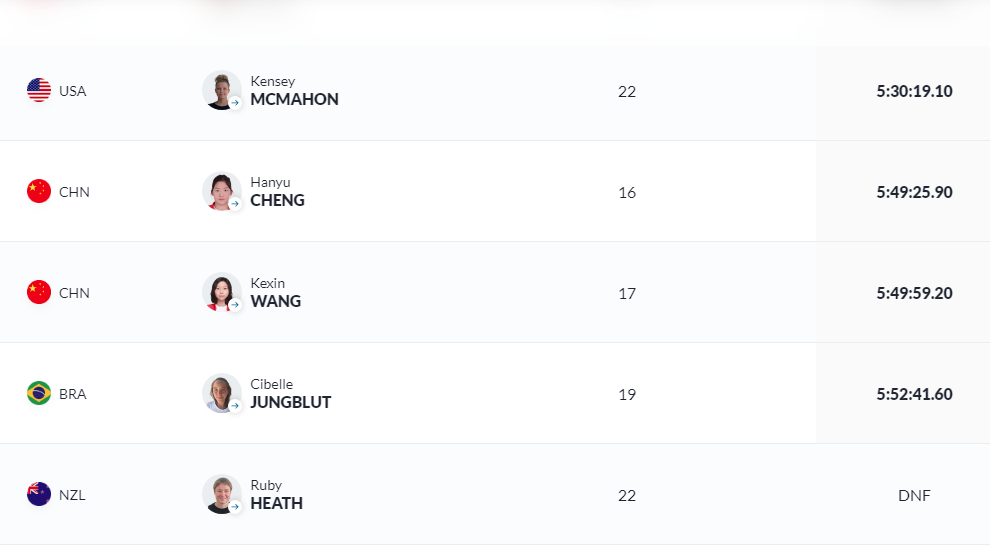Open Kensey MCMAHON athlete profile
Image resolution: width=990 pixels, height=557 pixels.
294,91
